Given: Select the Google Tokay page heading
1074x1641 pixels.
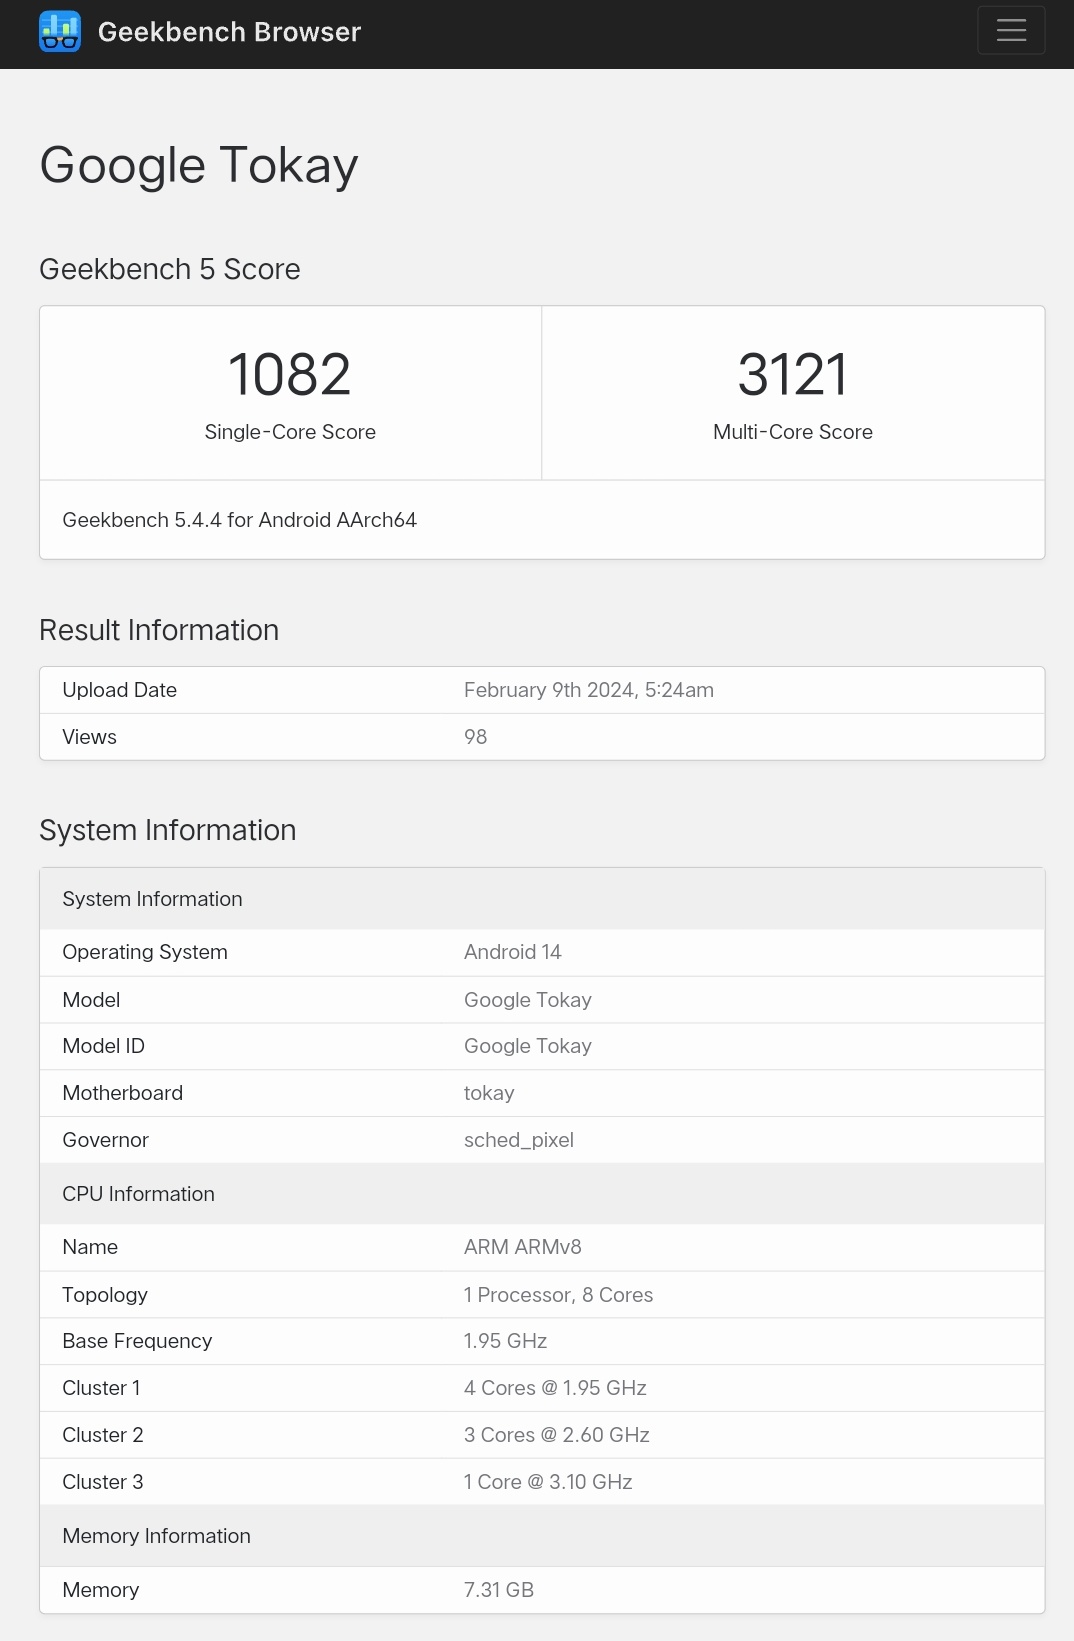Looking at the screenshot, I should 199,165.
